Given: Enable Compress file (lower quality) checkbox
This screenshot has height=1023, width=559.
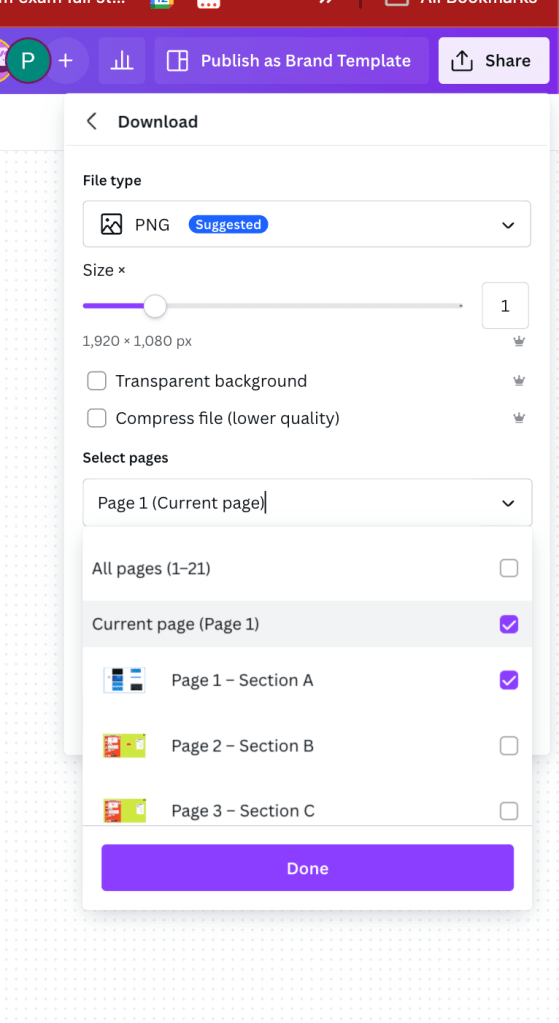Looking at the screenshot, I should (x=97, y=418).
